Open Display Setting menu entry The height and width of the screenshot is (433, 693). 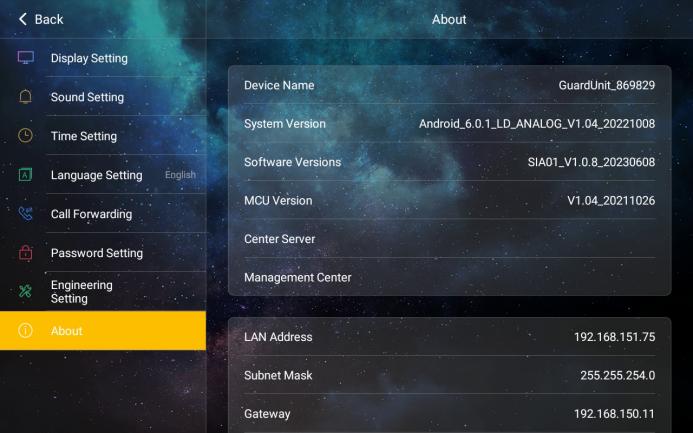[x=103, y=58]
